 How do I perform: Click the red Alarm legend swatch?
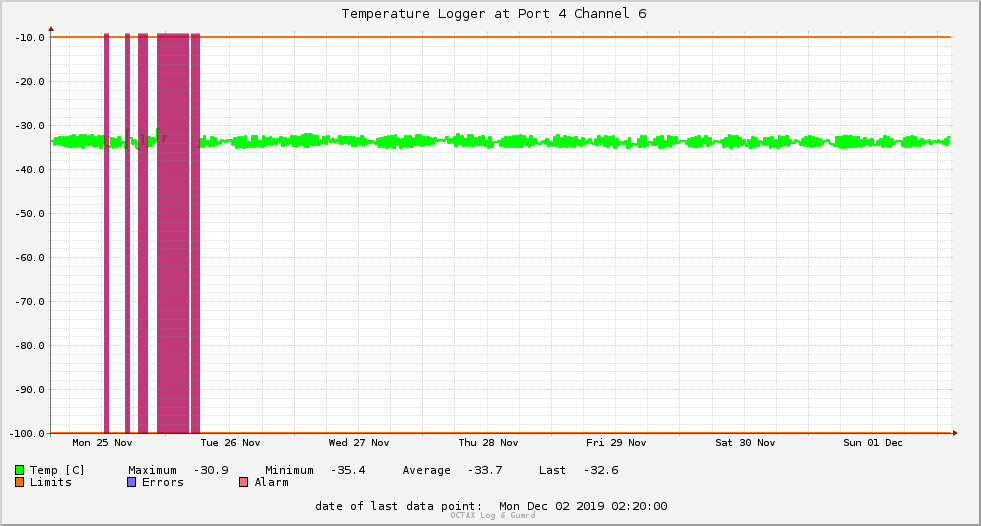pyautogui.click(x=243, y=482)
